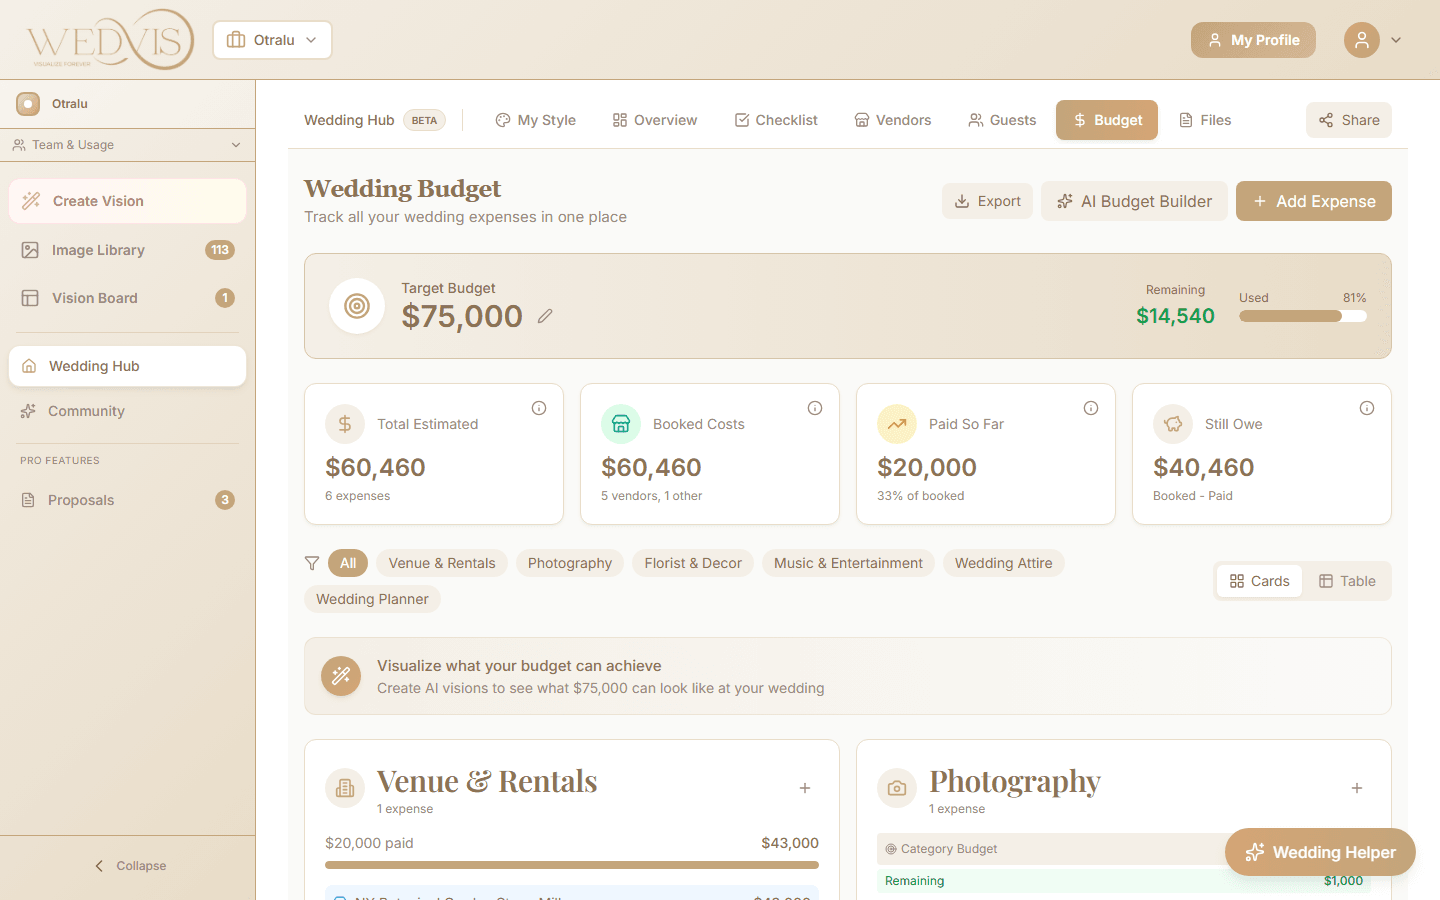Open the Vendors tab in Wedding Hub

point(892,119)
